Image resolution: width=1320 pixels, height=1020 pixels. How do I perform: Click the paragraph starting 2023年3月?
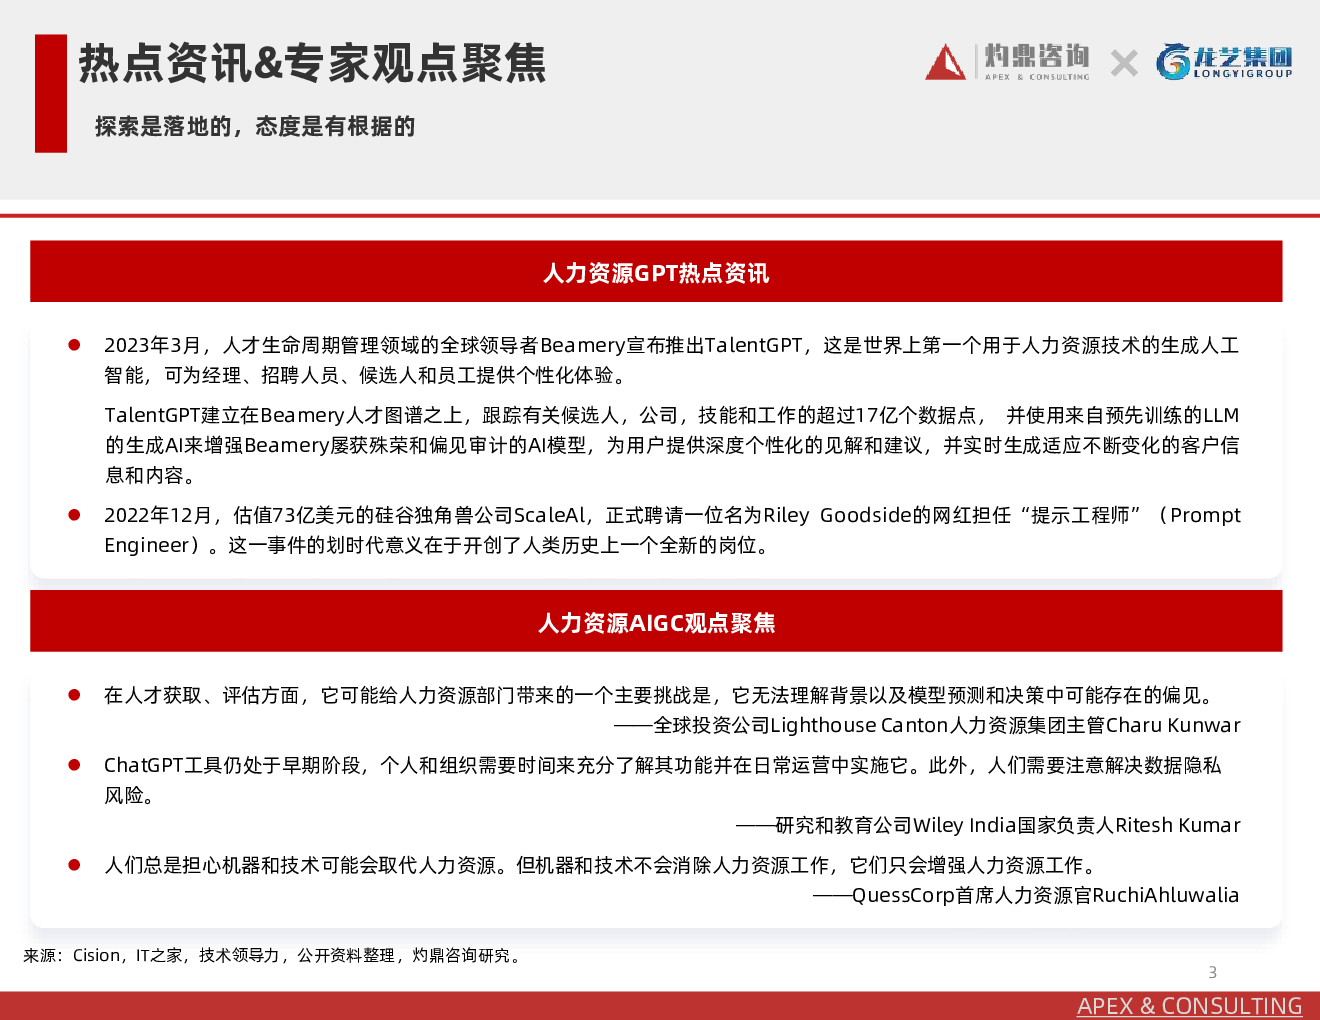671,360
